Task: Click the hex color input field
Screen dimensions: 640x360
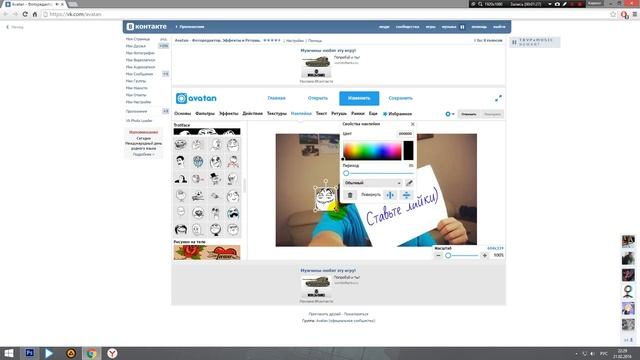Action: point(405,134)
